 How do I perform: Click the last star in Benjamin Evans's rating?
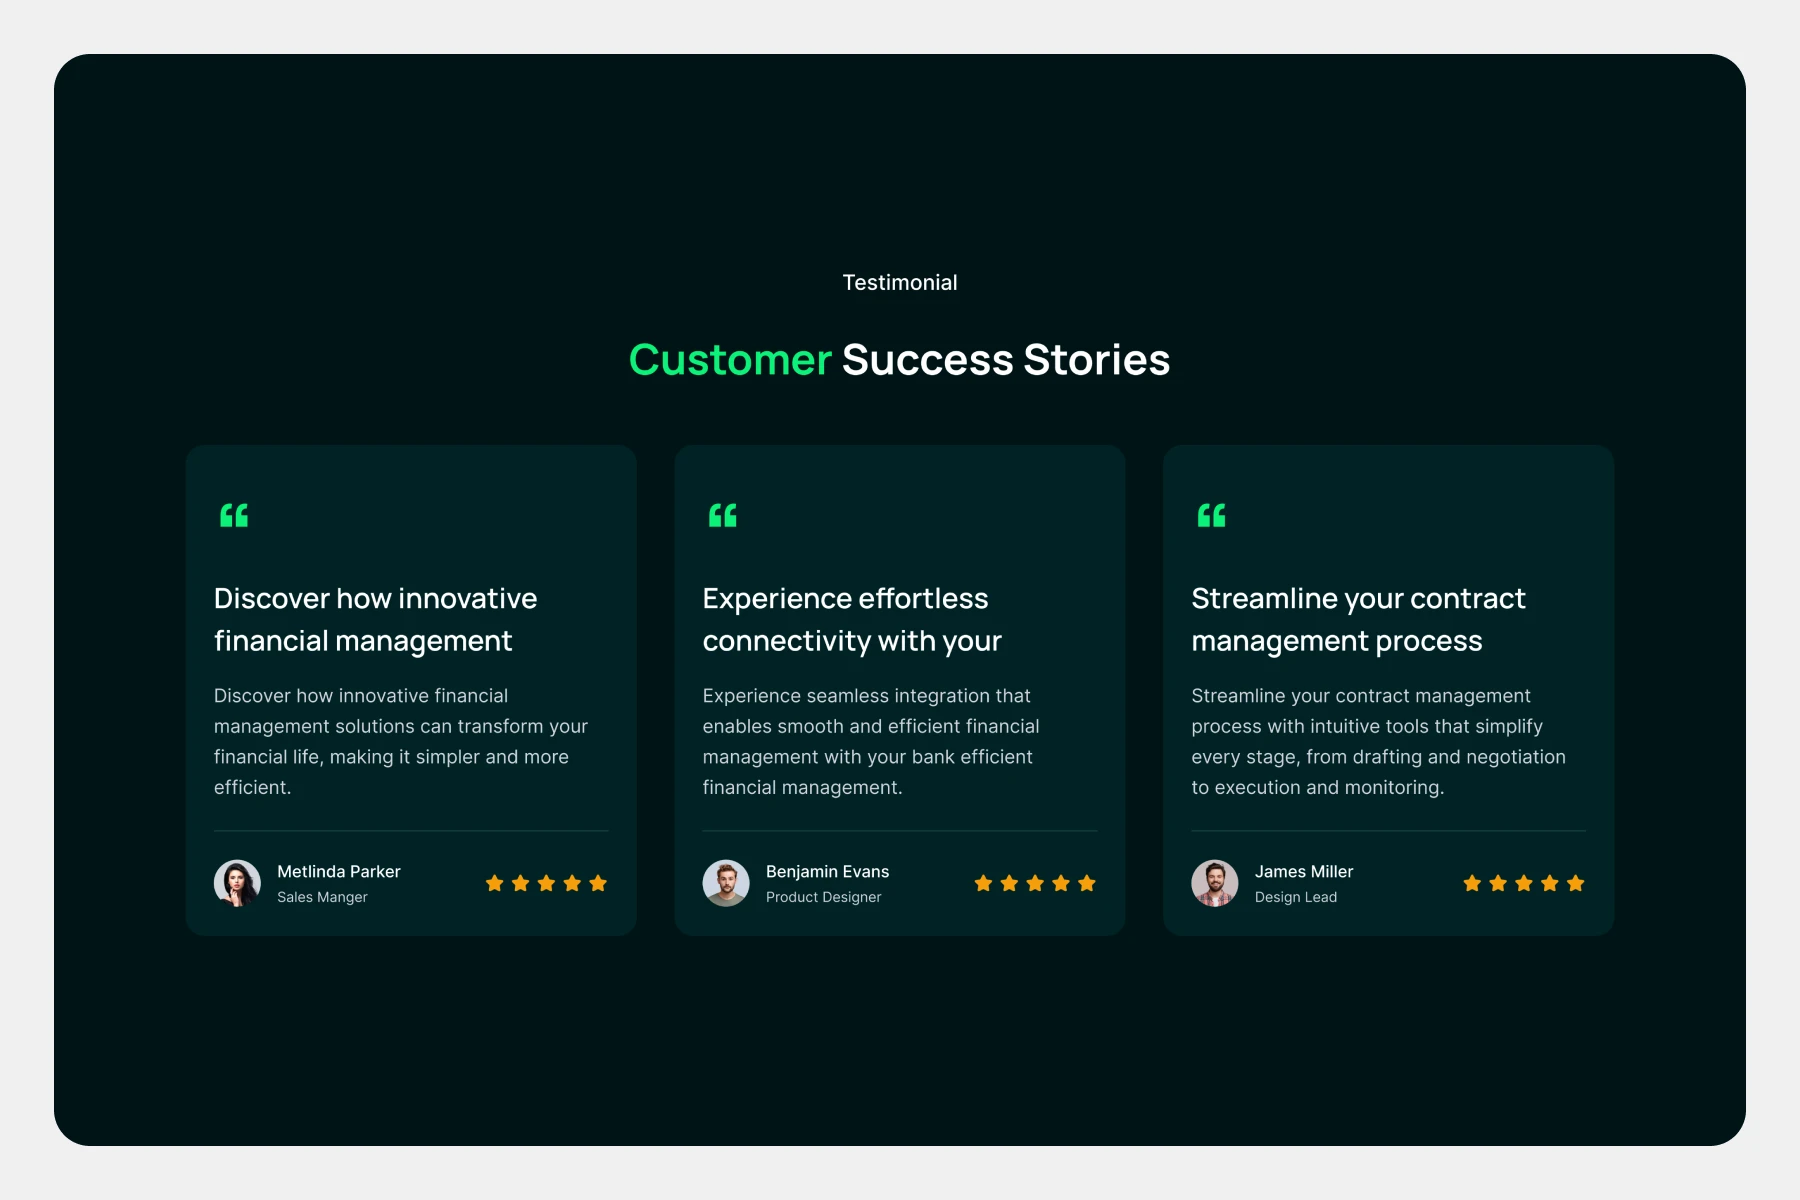click(1087, 883)
